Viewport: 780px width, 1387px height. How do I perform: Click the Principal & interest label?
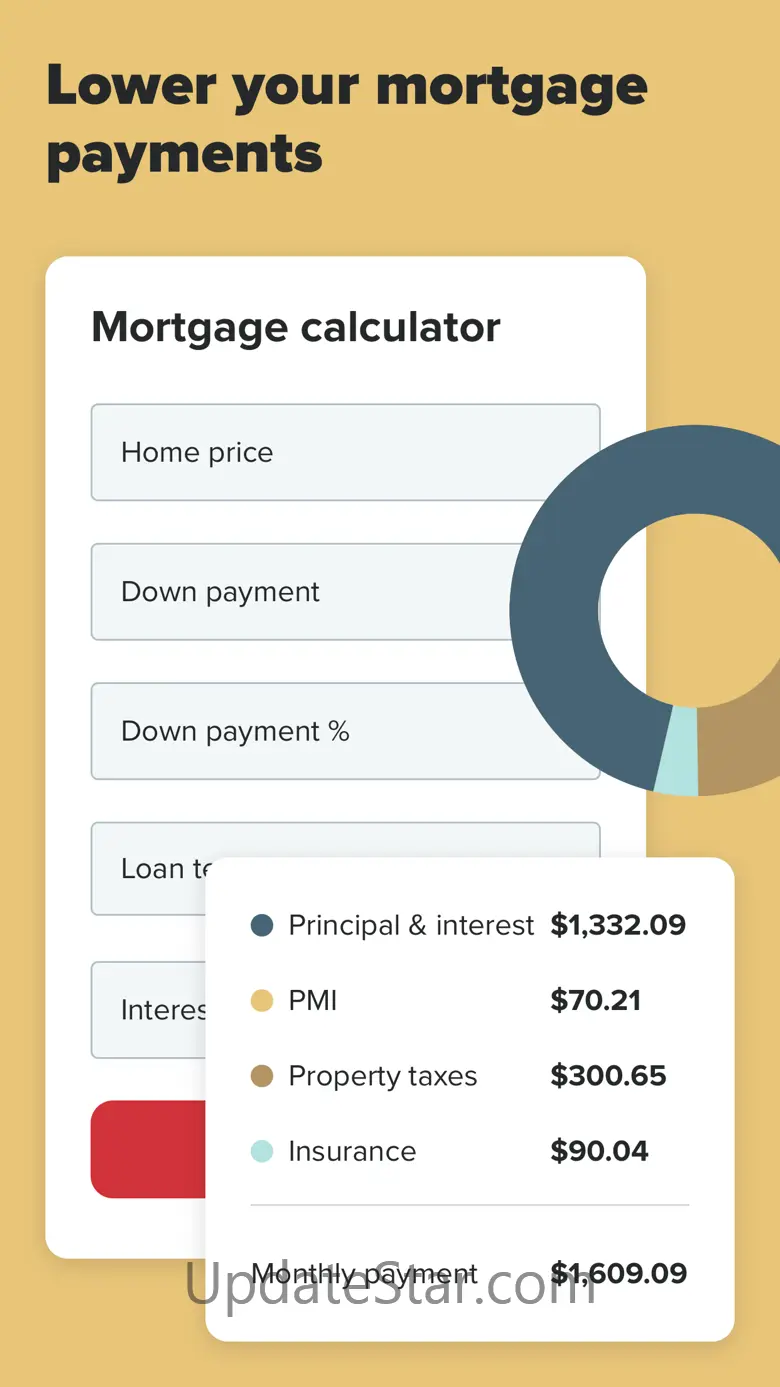pos(411,925)
